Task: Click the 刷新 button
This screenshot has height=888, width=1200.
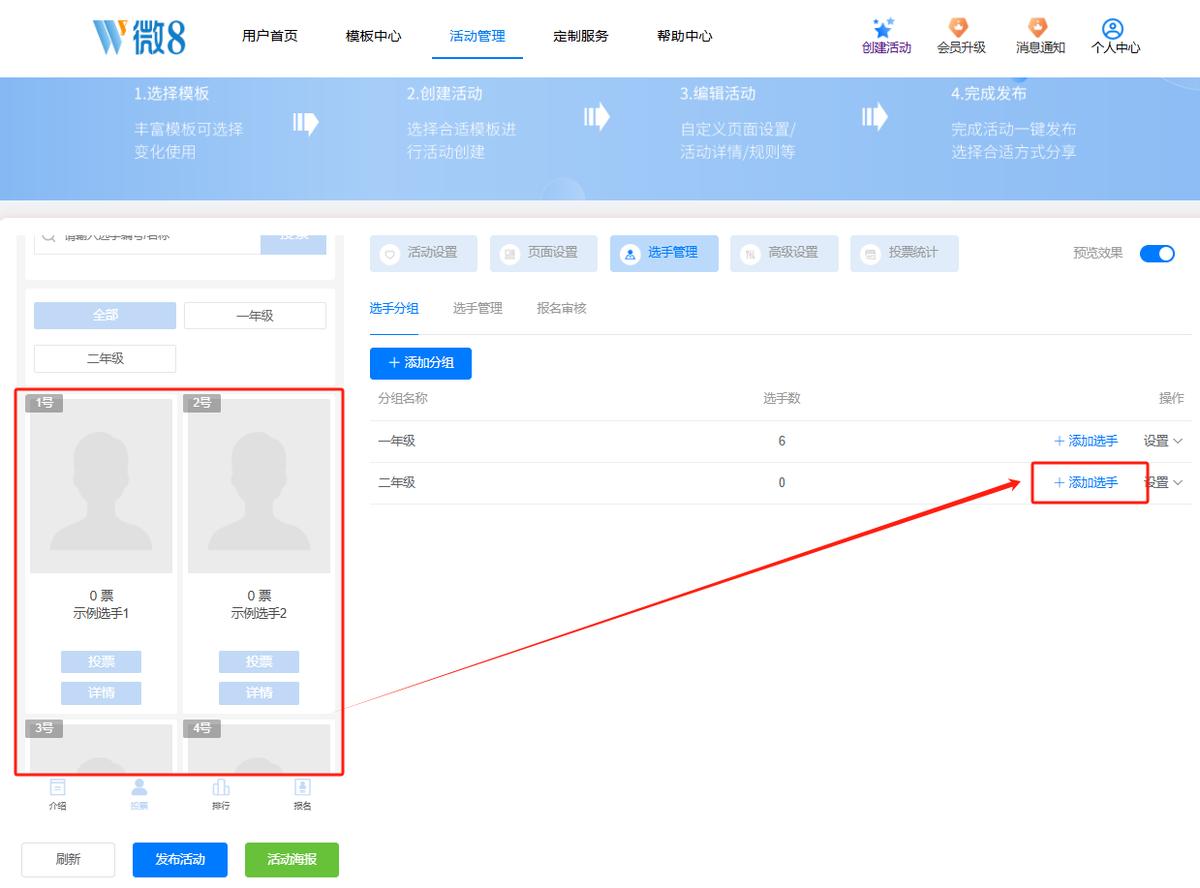Action: click(x=68, y=860)
